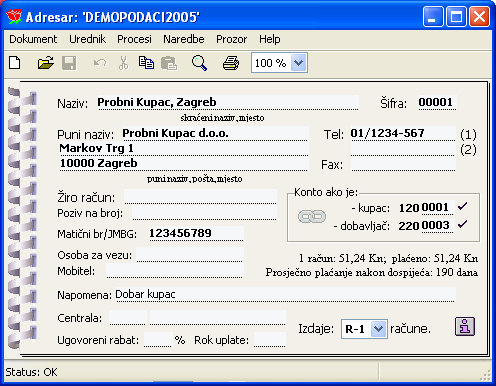Click the New document toolbar icon

point(15,63)
